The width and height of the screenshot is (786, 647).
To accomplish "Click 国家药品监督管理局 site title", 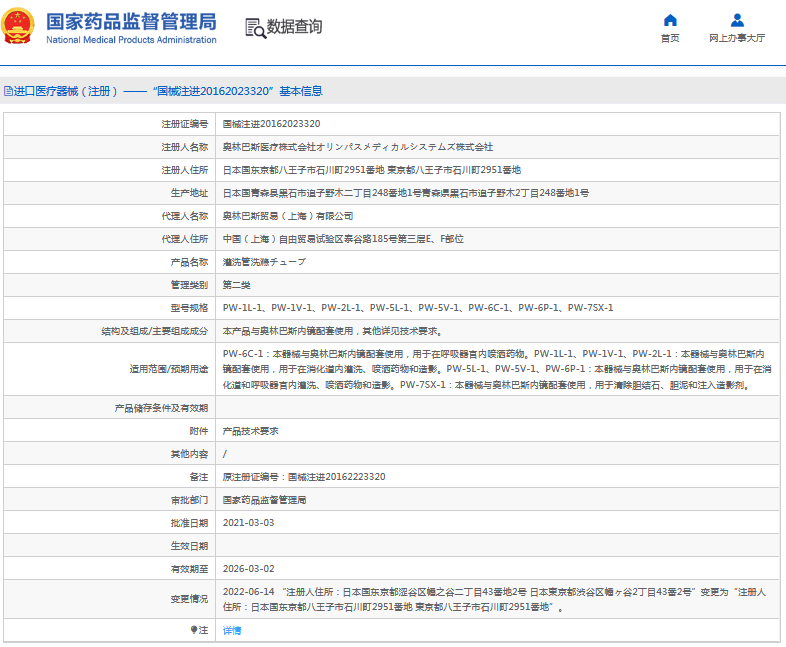I will tap(131, 22).
